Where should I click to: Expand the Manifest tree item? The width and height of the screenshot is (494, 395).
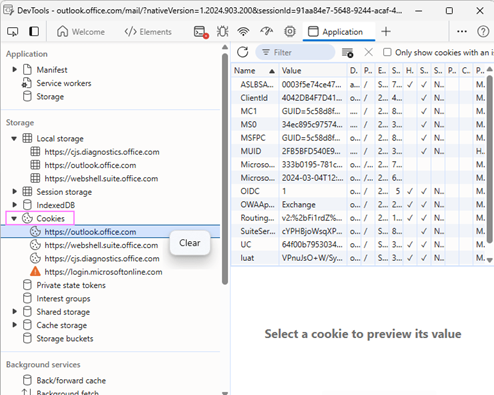coord(15,70)
